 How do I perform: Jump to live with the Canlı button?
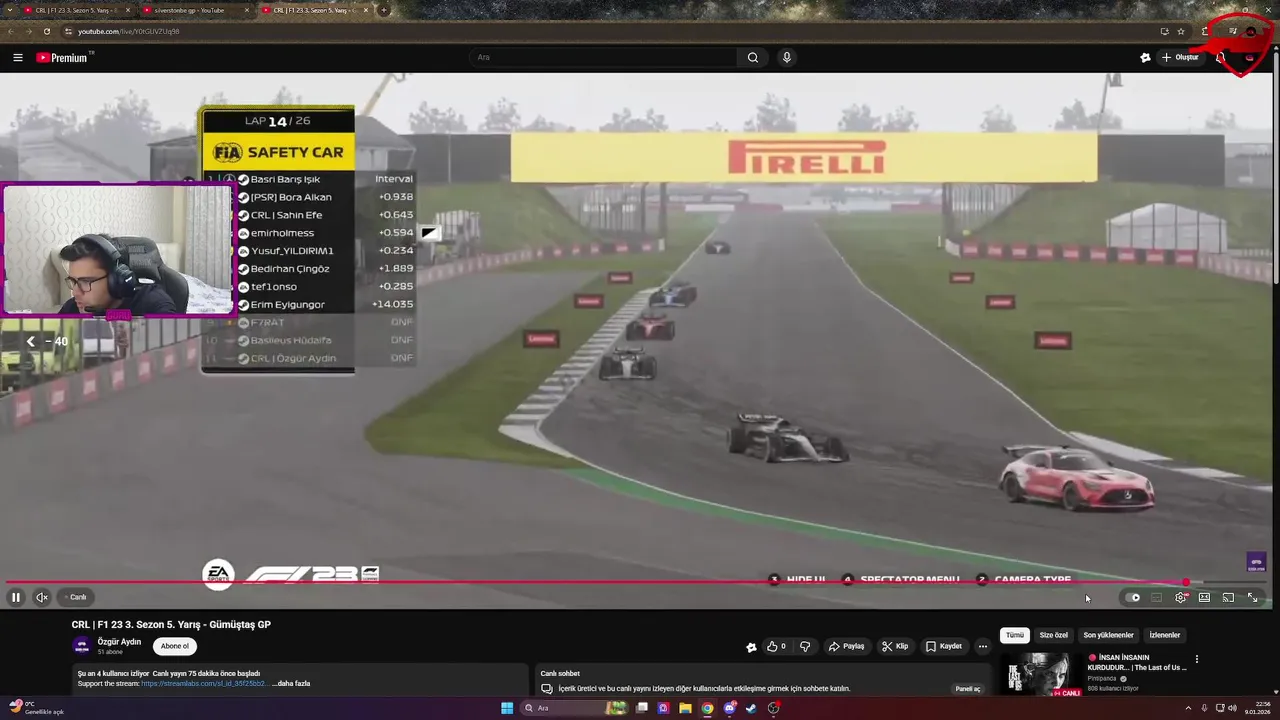pos(75,597)
